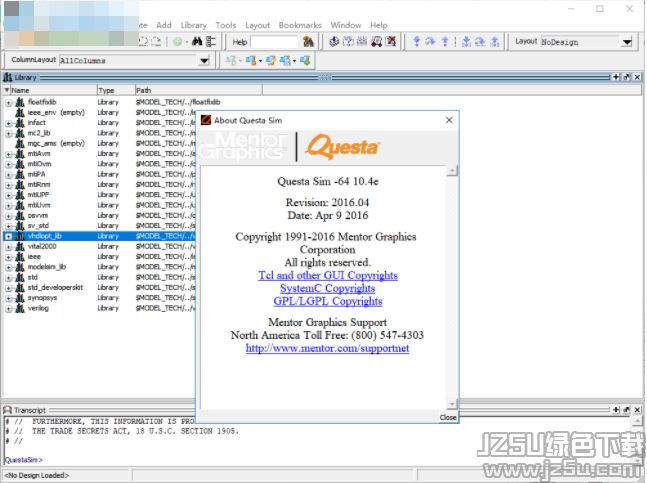
Task: Click the Step Out up-arrow icon
Action: 445,41
